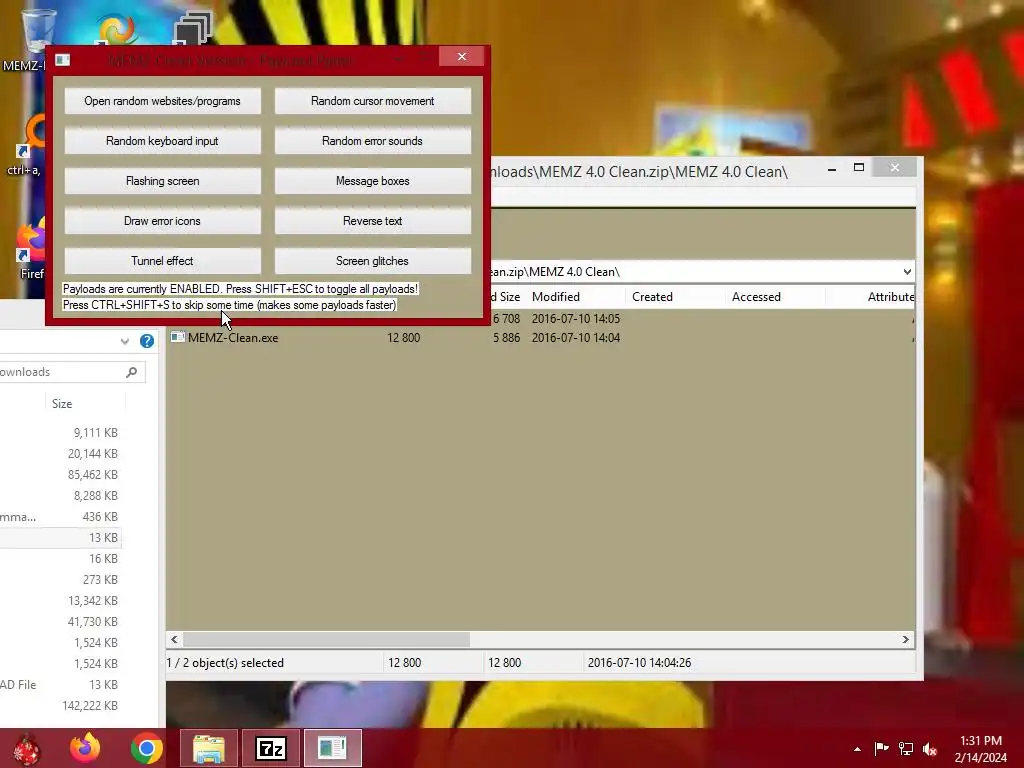
Task: Close the MEMZ Payload Panel window
Action: point(462,57)
